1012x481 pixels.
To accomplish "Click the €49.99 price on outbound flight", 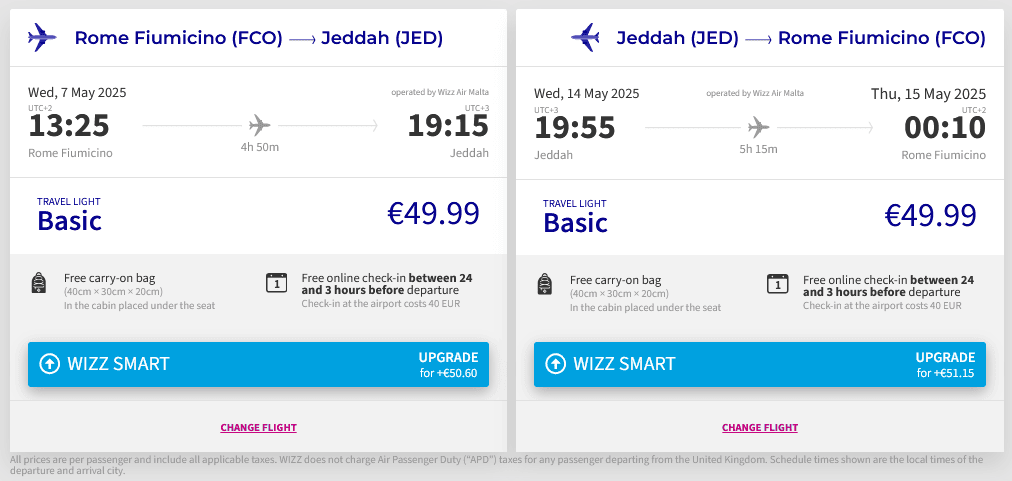I will pyautogui.click(x=433, y=214).
